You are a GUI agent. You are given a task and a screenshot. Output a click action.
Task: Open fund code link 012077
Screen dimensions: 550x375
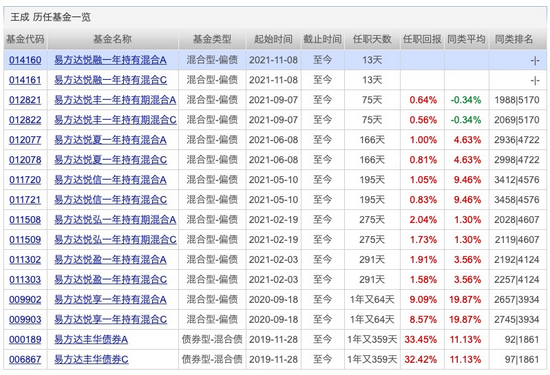point(25,140)
